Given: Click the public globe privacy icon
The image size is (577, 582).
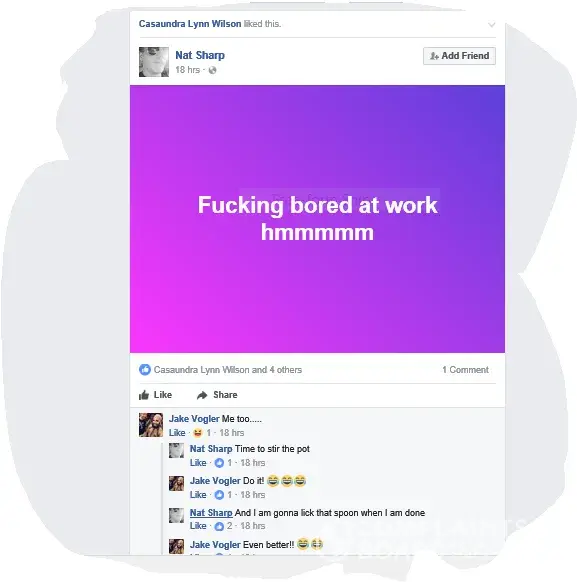Looking at the screenshot, I should coord(212,70).
